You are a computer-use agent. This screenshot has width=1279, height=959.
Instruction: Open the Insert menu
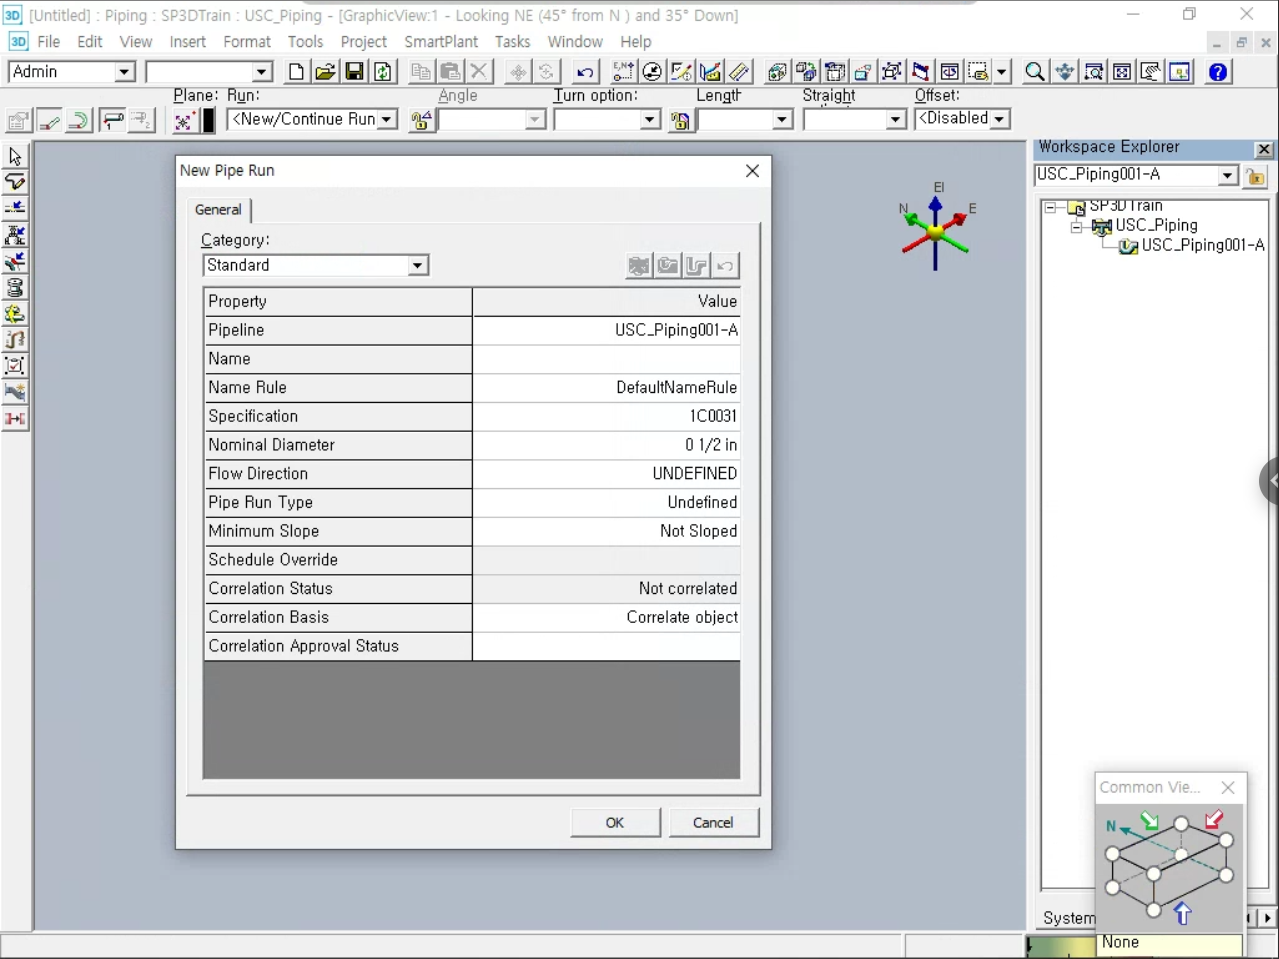[x=188, y=42]
